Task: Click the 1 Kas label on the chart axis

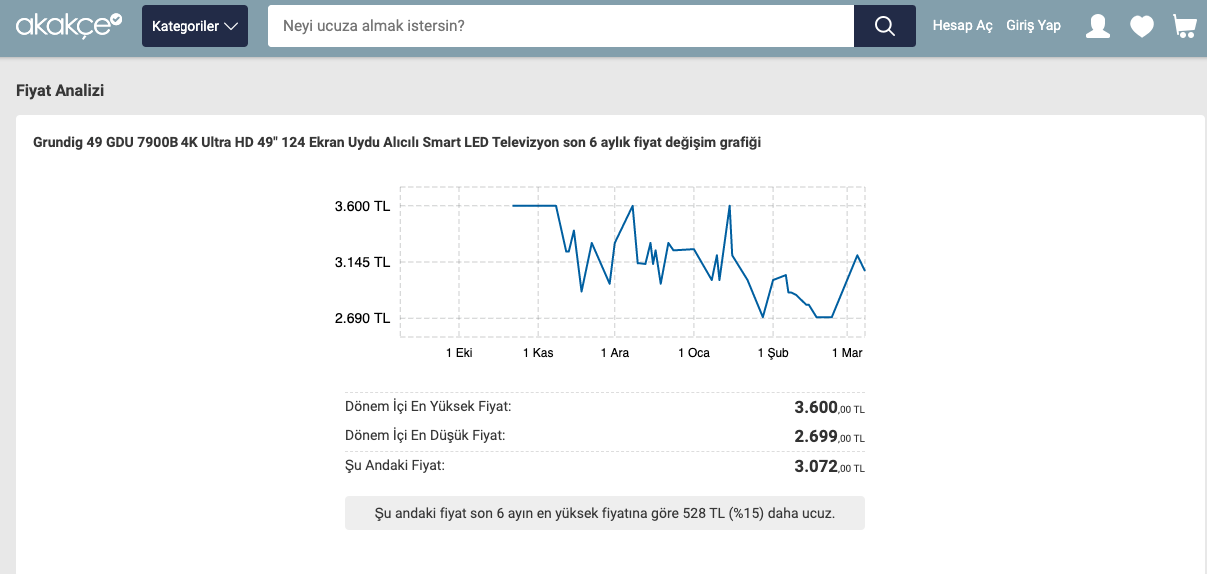Action: 537,353
